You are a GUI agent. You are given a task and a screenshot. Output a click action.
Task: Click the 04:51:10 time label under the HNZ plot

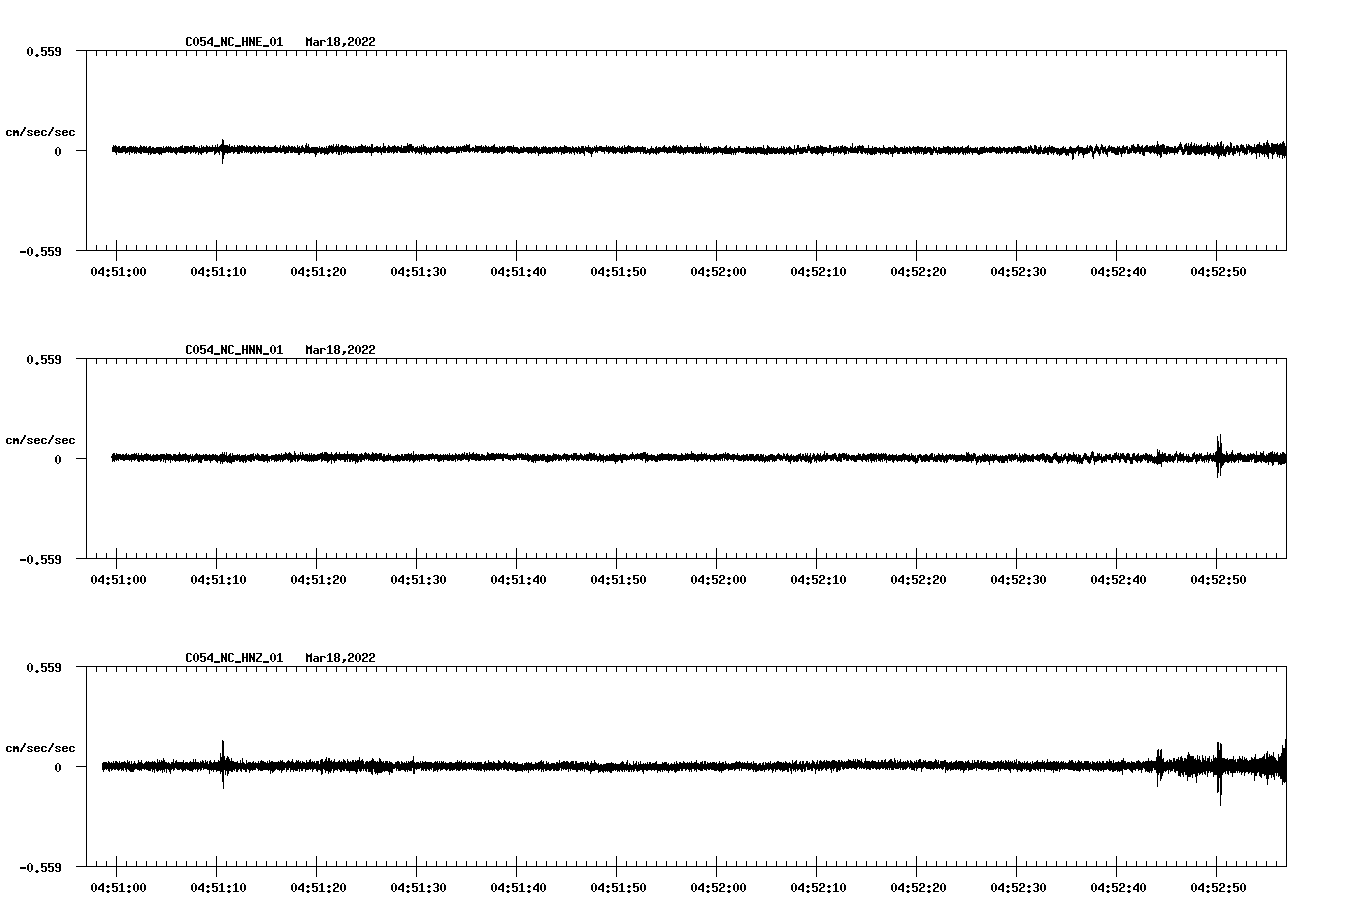click(x=218, y=888)
